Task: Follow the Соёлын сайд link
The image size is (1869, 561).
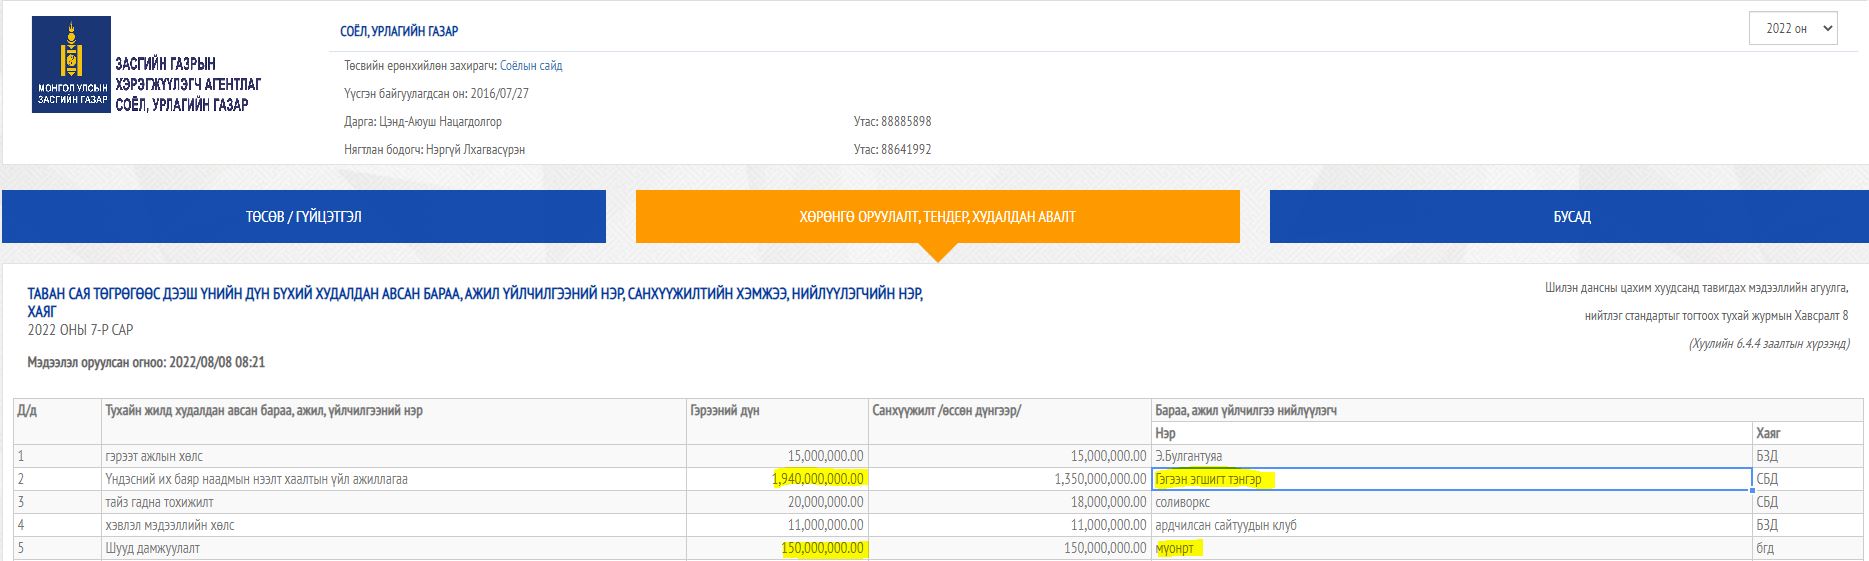Action: 531,66
